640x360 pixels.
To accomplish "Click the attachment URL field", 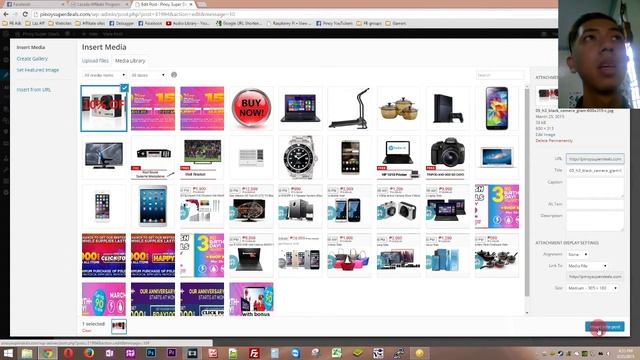I will [x=595, y=159].
